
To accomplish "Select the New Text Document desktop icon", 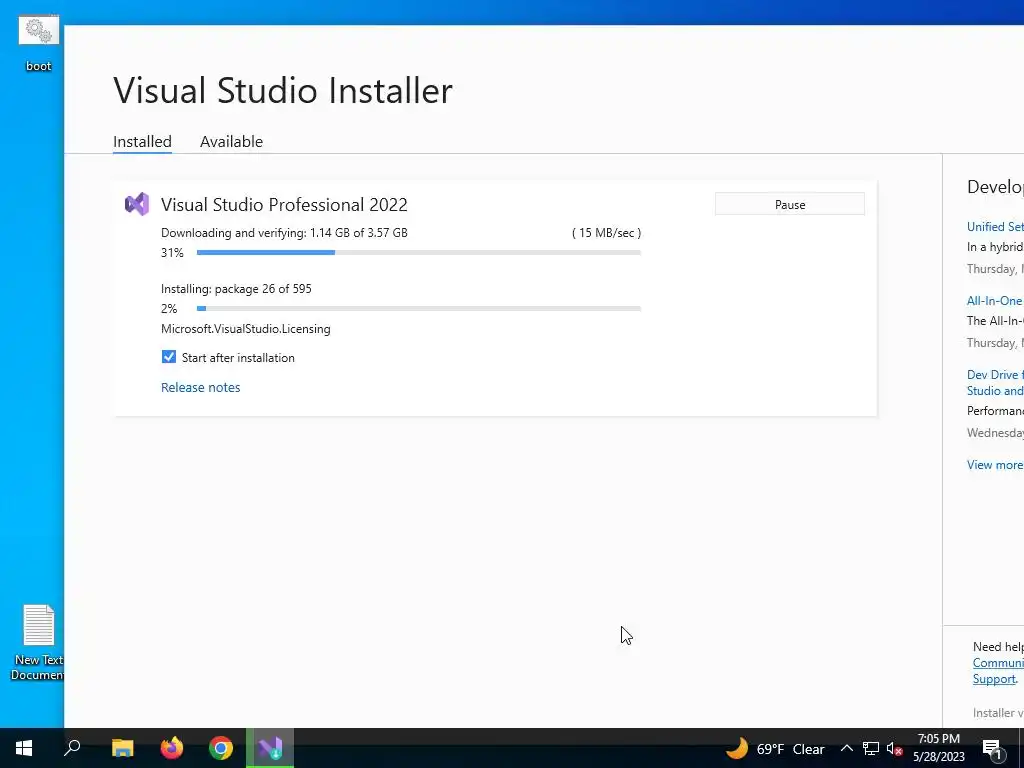I will 37,643.
